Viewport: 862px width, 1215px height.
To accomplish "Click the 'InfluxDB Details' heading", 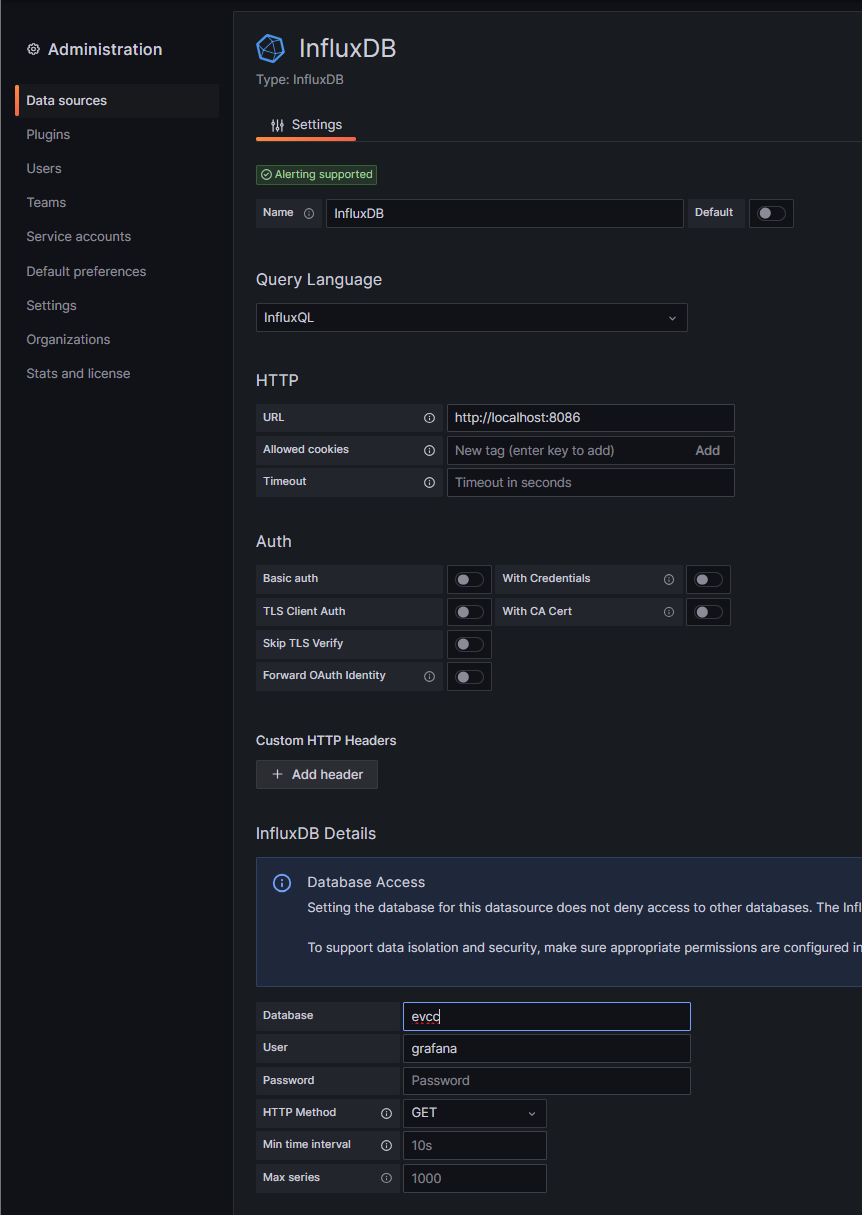I will pyautogui.click(x=316, y=833).
